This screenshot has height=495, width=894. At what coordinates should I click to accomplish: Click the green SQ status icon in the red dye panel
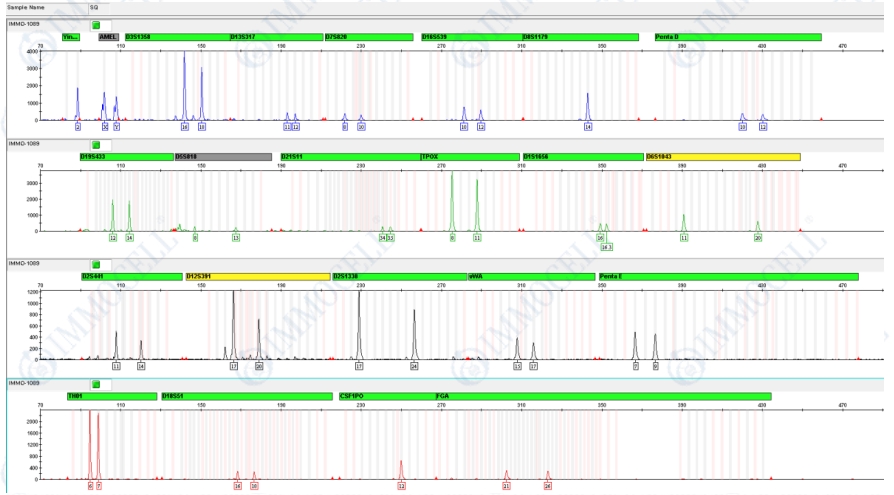[96, 384]
